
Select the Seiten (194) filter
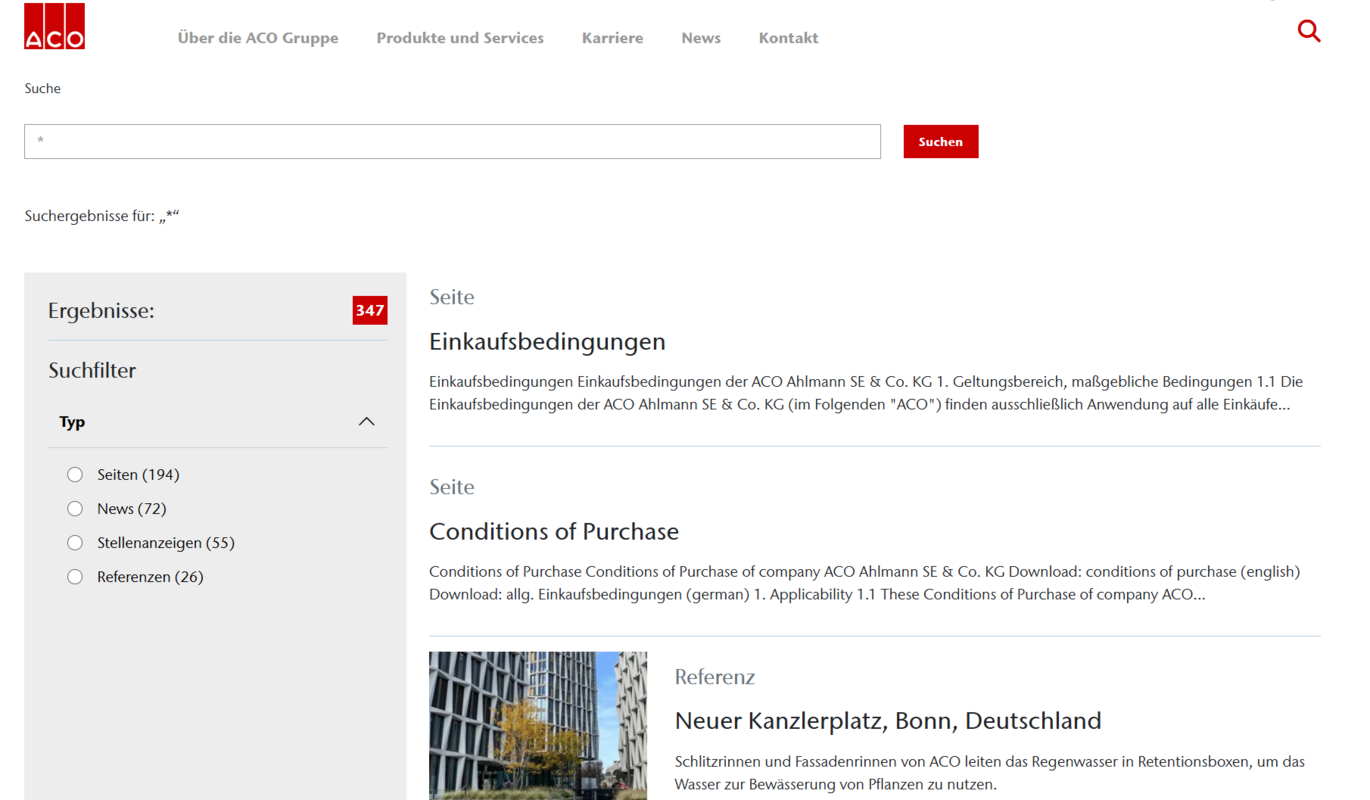75,475
